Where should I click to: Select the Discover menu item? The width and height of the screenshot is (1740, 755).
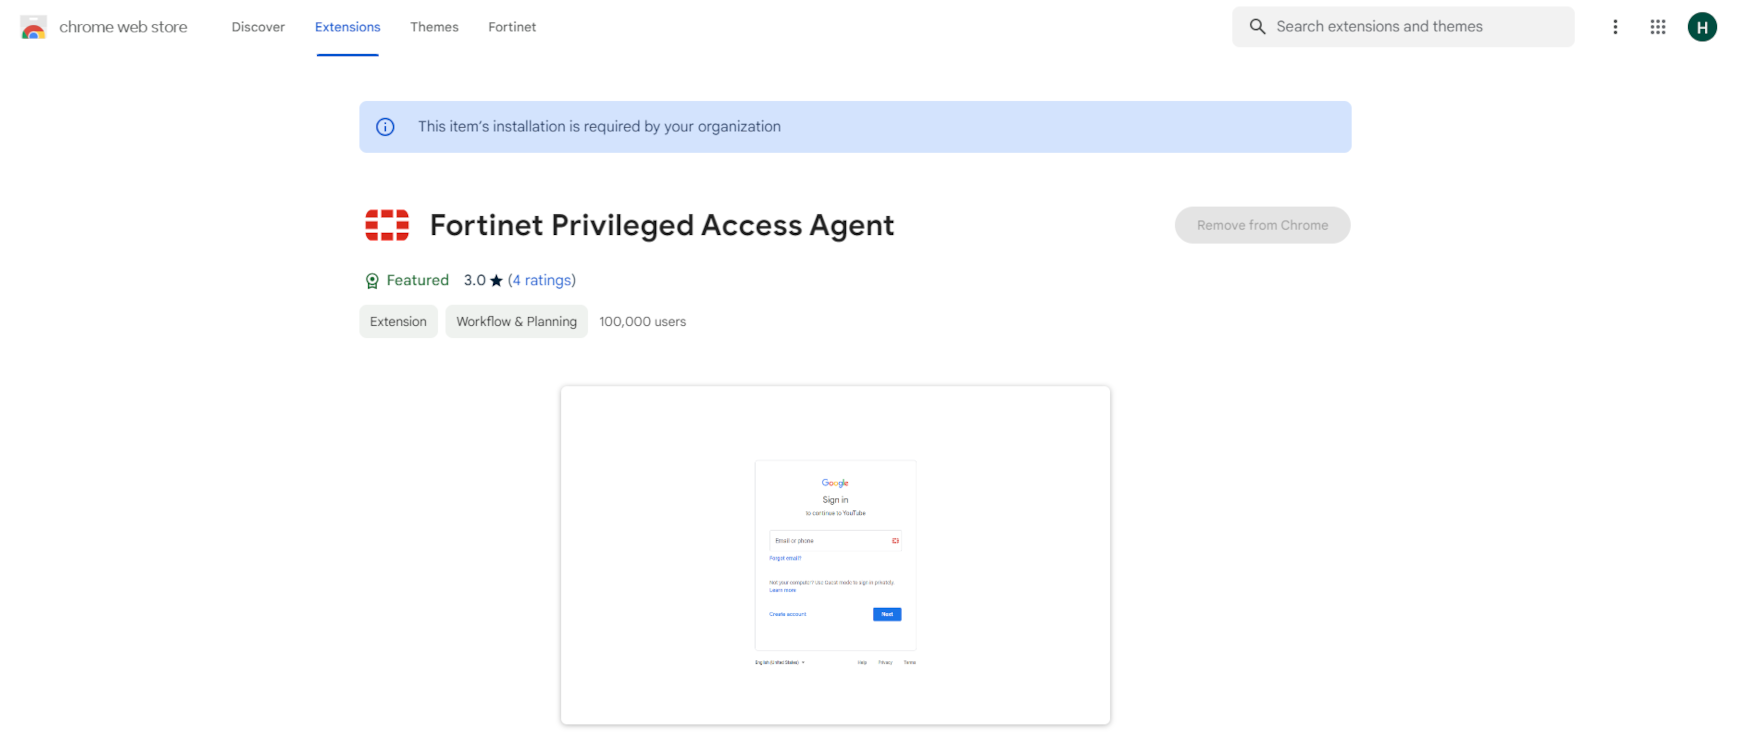click(258, 27)
